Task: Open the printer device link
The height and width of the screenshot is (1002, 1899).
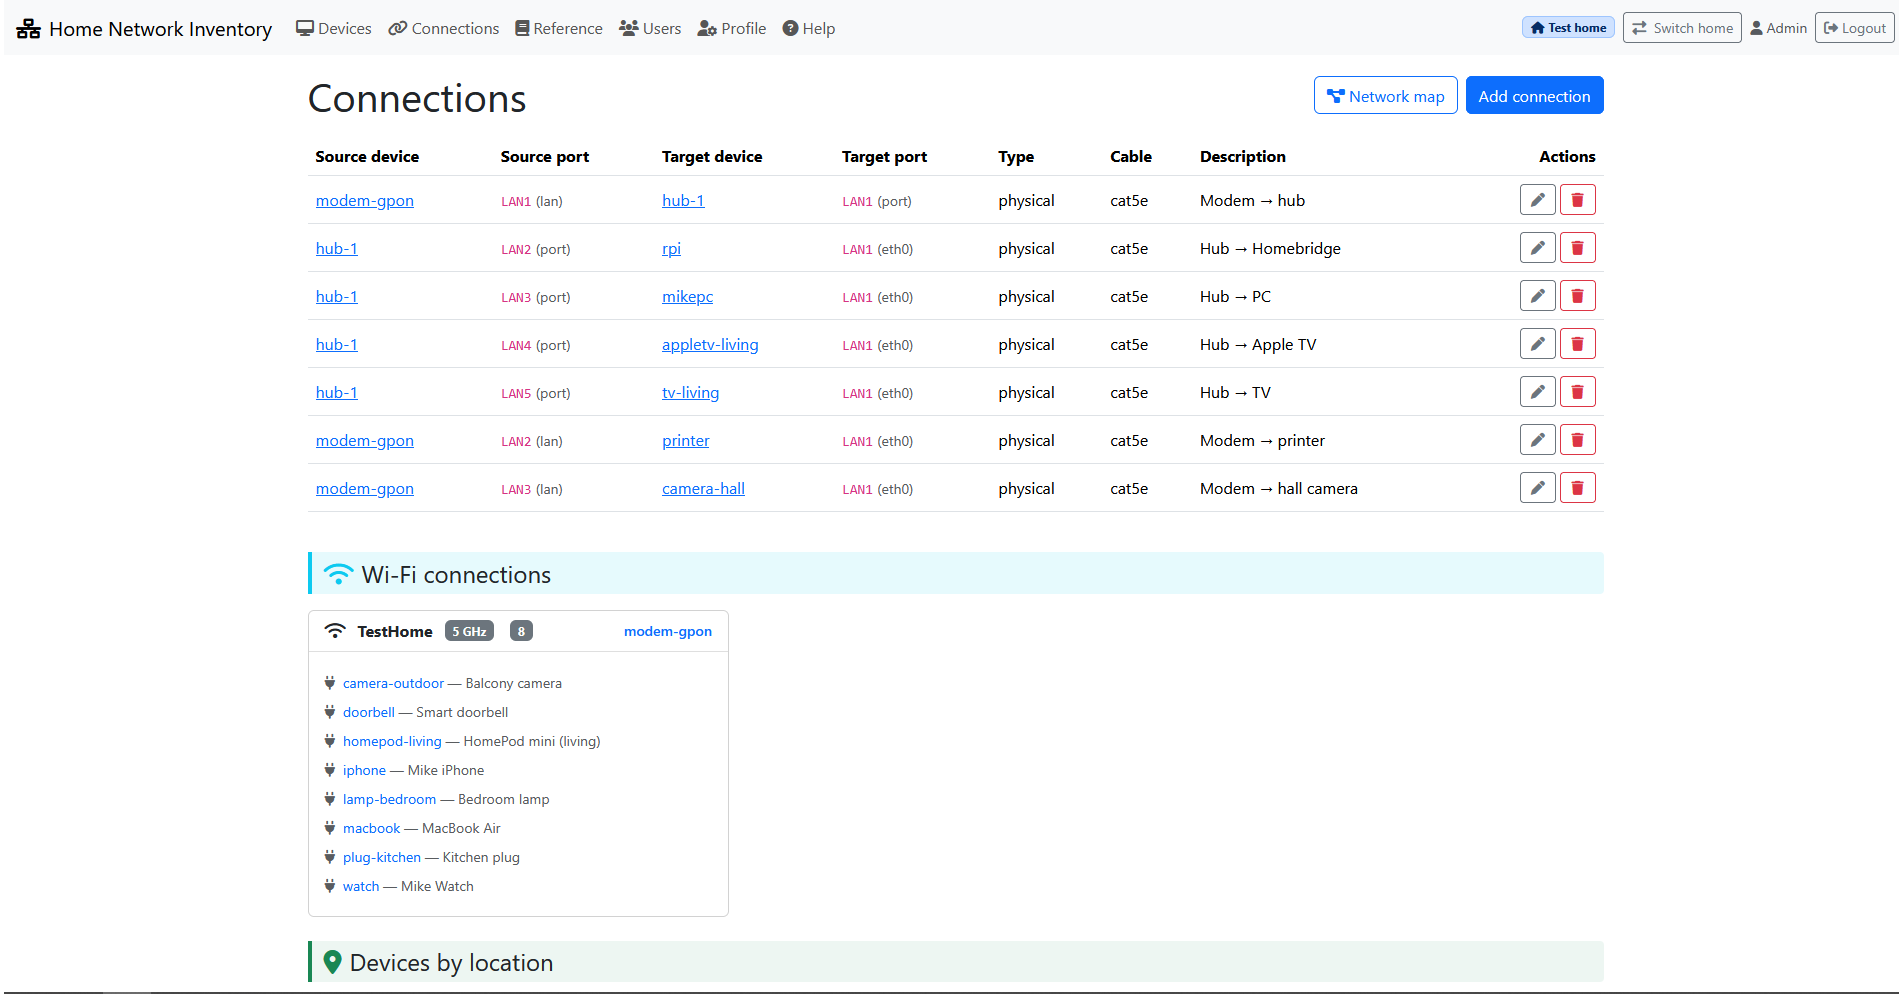Action: click(x=685, y=440)
